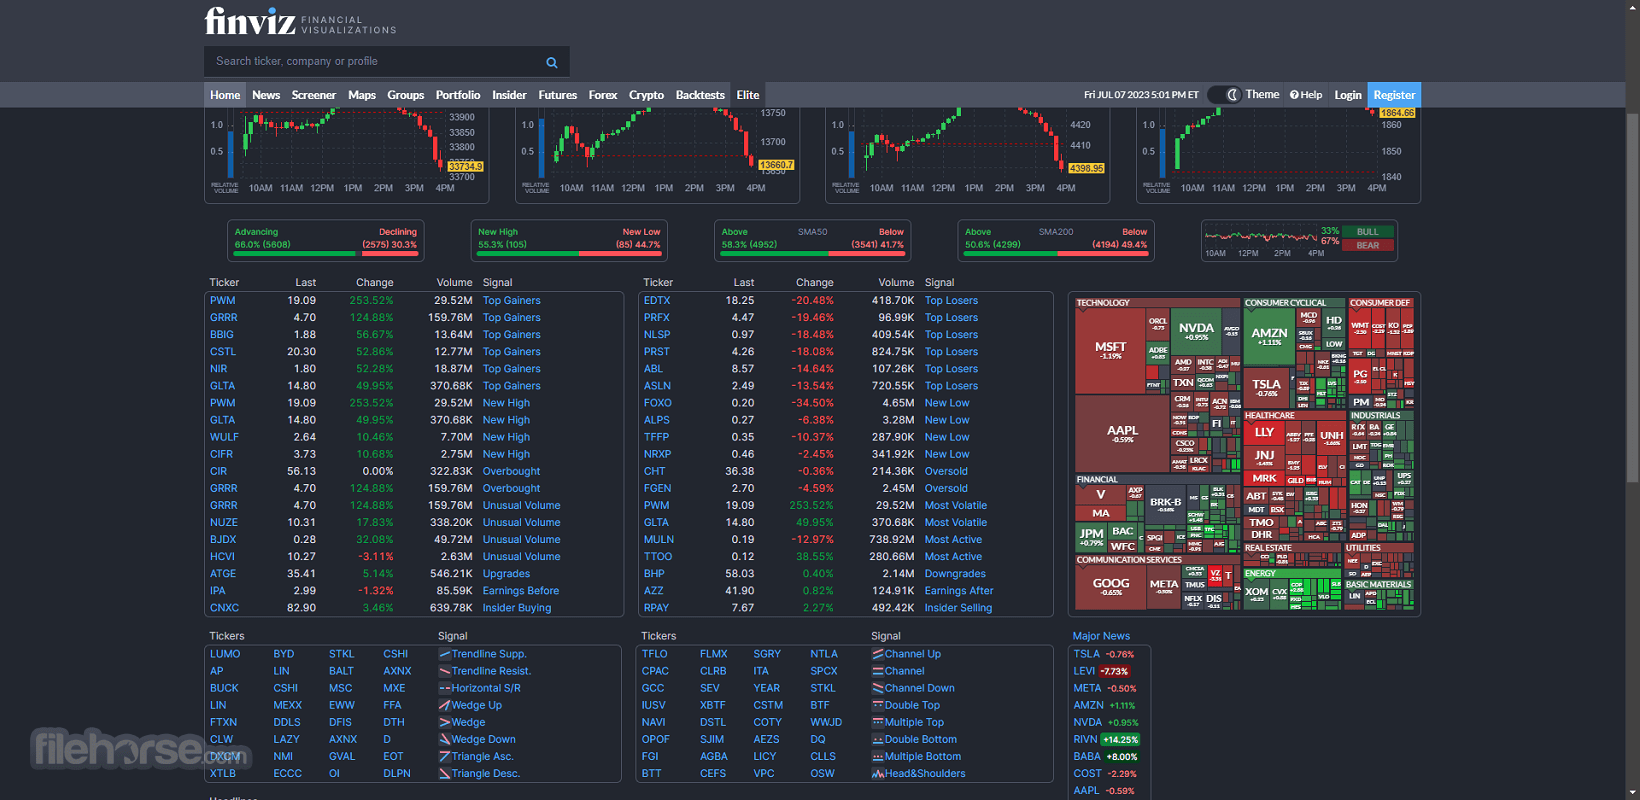The image size is (1640, 800).
Task: Open the Elite menu item
Action: point(748,95)
